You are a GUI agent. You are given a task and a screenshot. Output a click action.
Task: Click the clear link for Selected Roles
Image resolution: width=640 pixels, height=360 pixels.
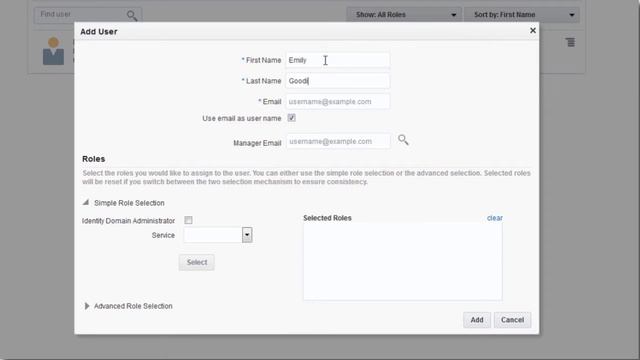pyautogui.click(x=495, y=218)
